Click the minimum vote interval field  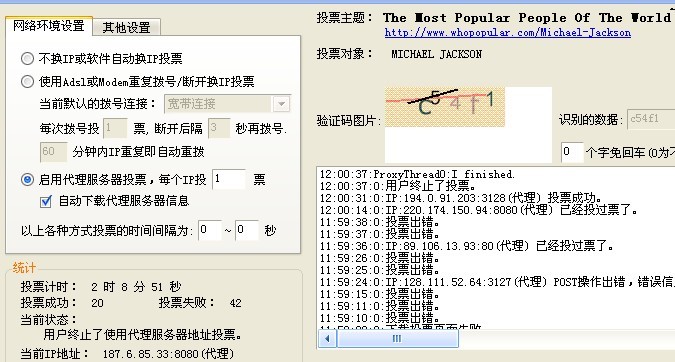pos(210,230)
